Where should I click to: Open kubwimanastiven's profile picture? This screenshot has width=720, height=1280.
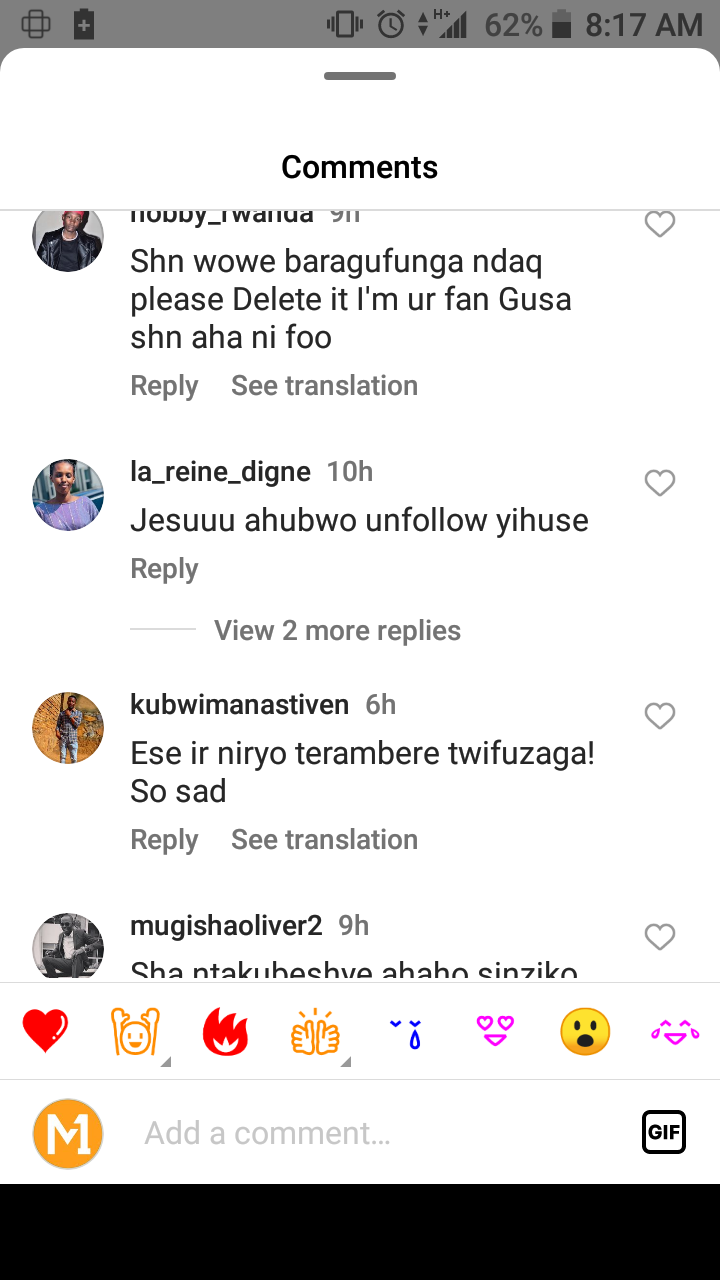tap(68, 728)
